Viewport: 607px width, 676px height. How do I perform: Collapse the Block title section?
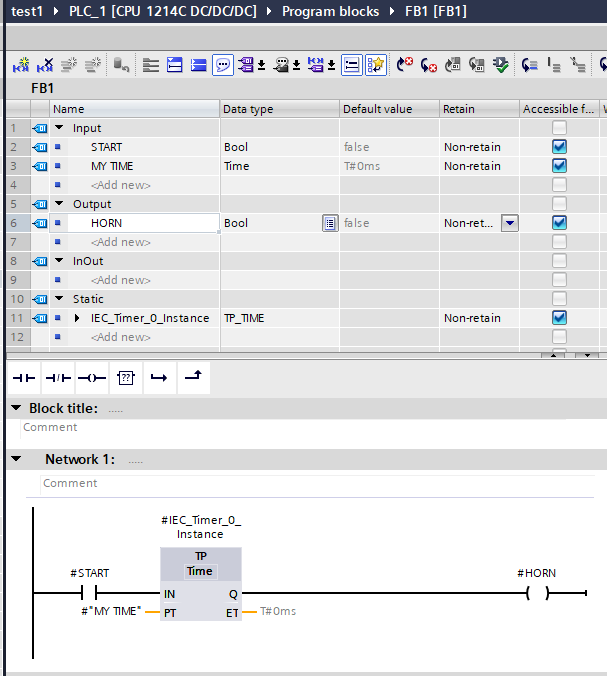point(16,408)
